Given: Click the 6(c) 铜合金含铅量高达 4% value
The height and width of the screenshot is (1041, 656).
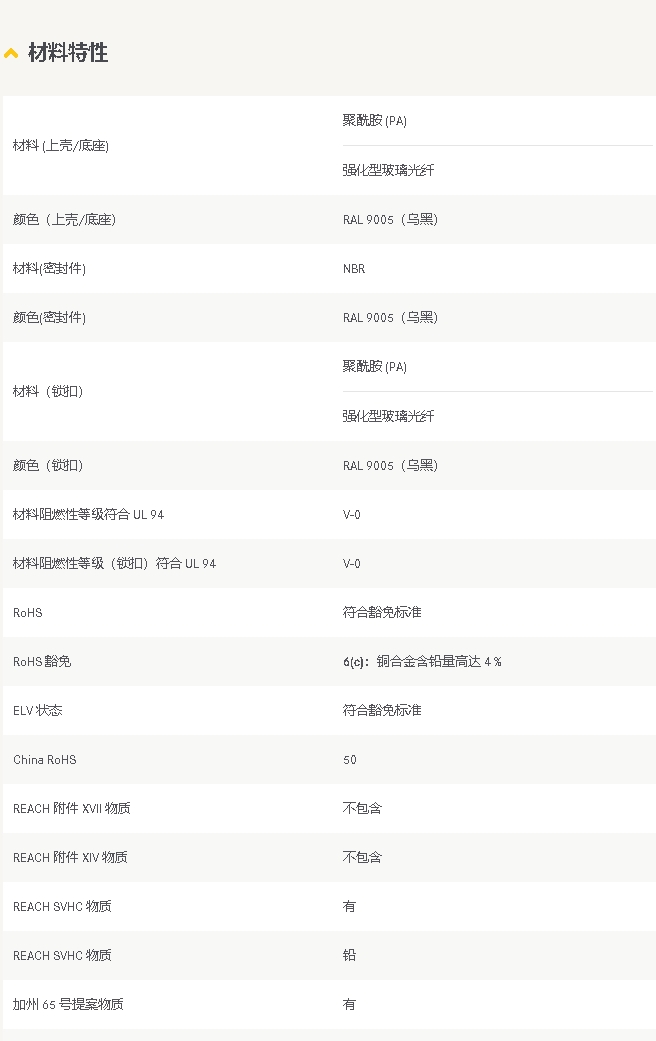Looking at the screenshot, I should (422, 662).
